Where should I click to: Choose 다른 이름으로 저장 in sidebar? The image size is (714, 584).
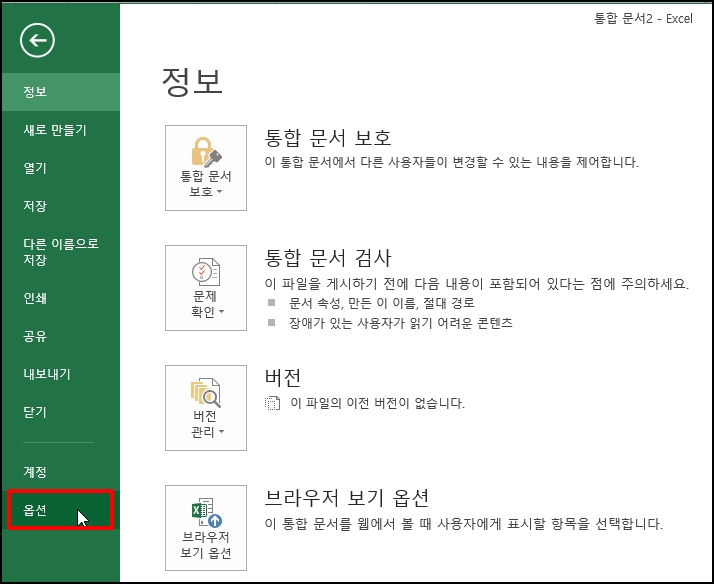pyautogui.click(x=61, y=252)
